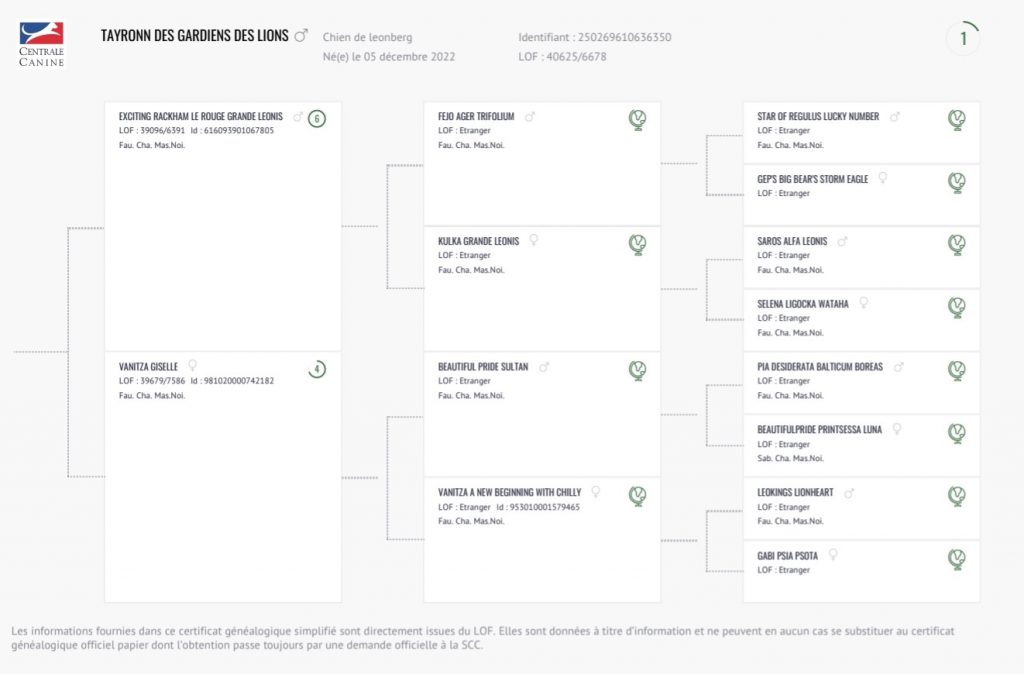This screenshot has height=674, width=1024.
Task: Click the badge for Beautifulpride Printsessa Luna
Action: coord(957,433)
